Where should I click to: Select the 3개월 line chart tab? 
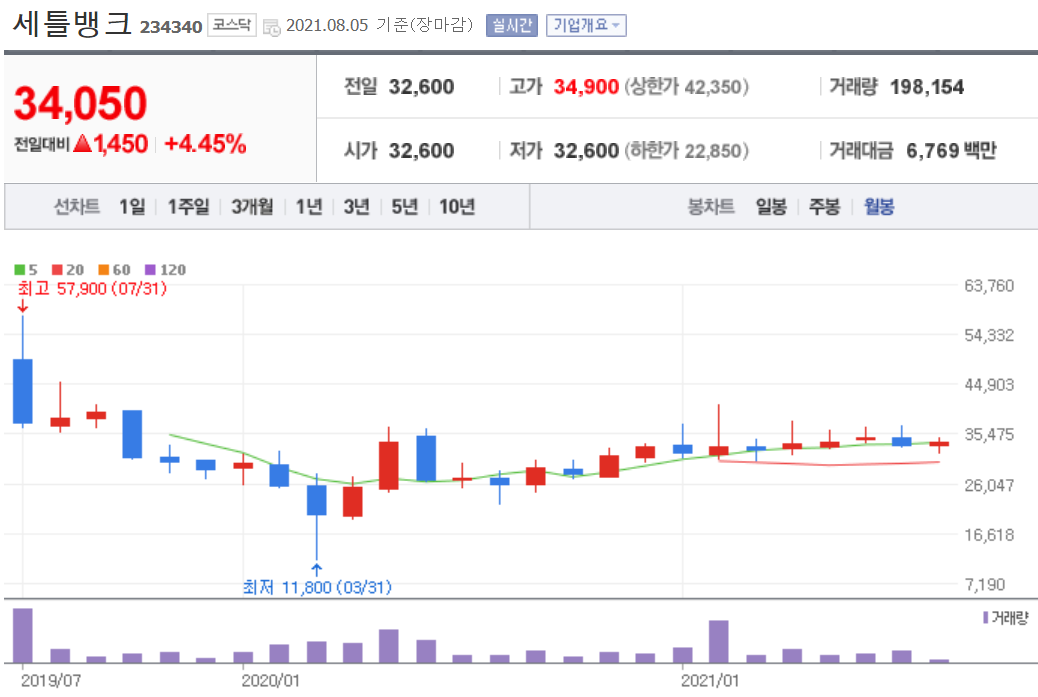coord(252,207)
